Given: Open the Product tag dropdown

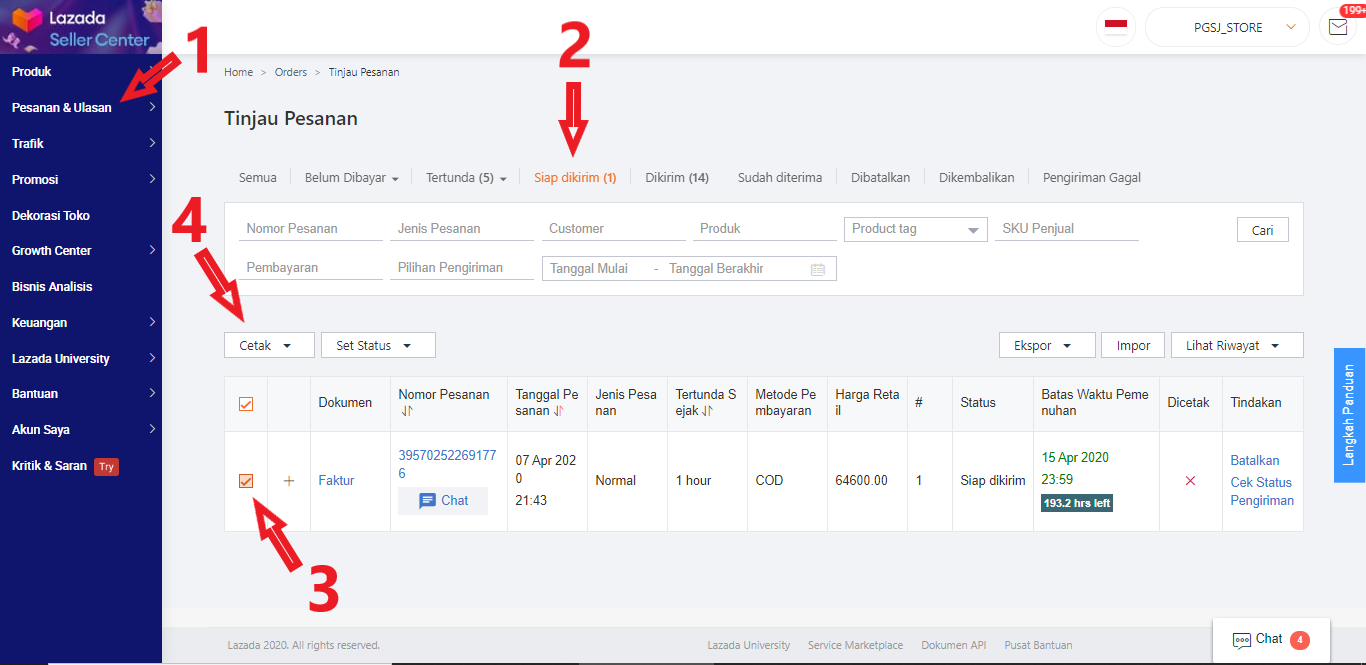Looking at the screenshot, I should (916, 229).
